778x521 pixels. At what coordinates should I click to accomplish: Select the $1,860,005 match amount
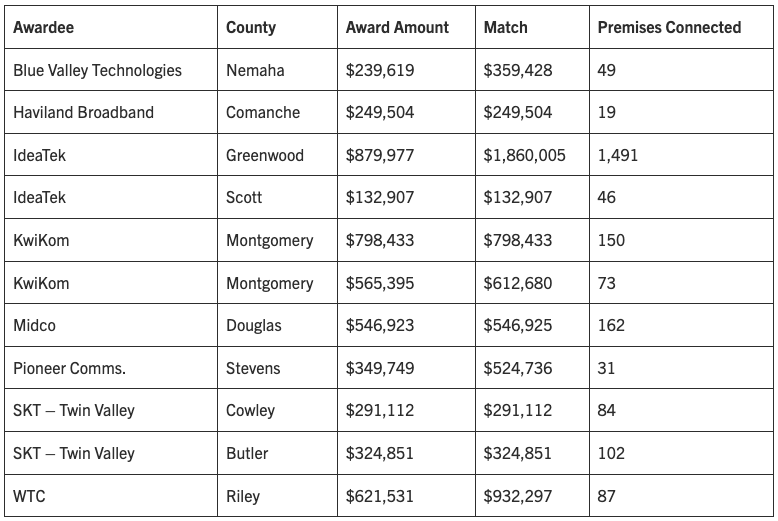click(x=525, y=156)
